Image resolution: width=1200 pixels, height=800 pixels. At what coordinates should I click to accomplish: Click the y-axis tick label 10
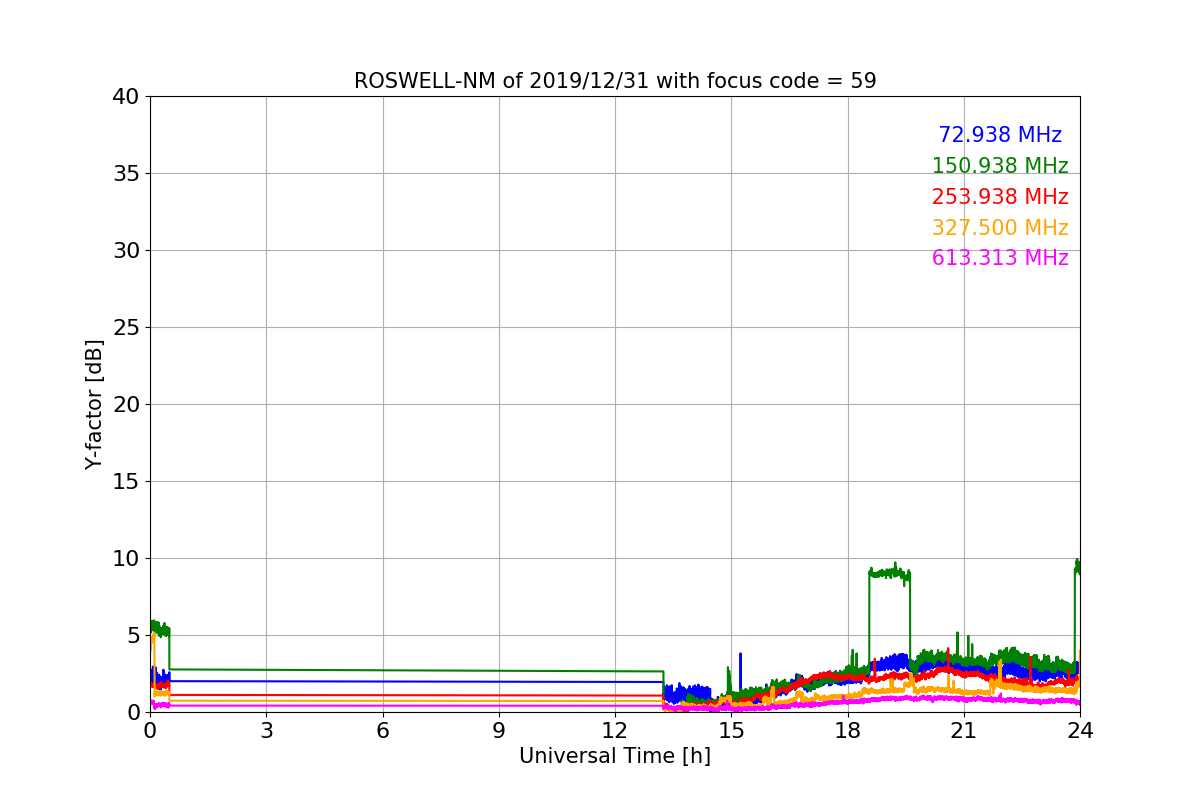pos(126,559)
